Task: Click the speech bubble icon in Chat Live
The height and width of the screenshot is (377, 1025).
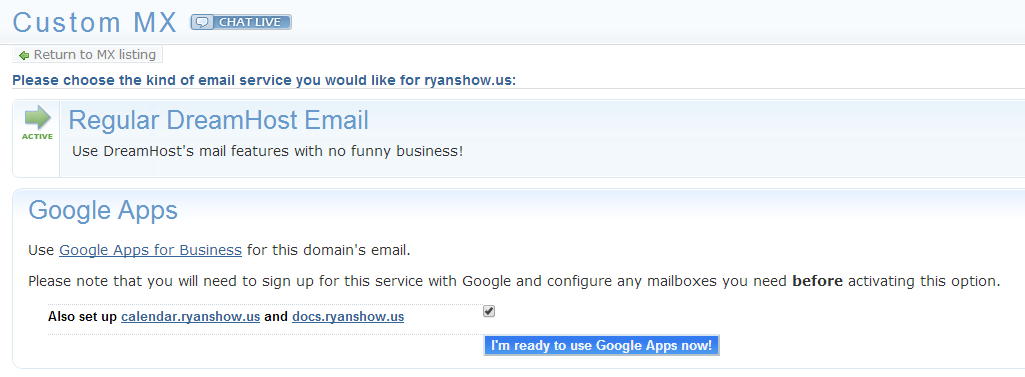Action: click(203, 22)
